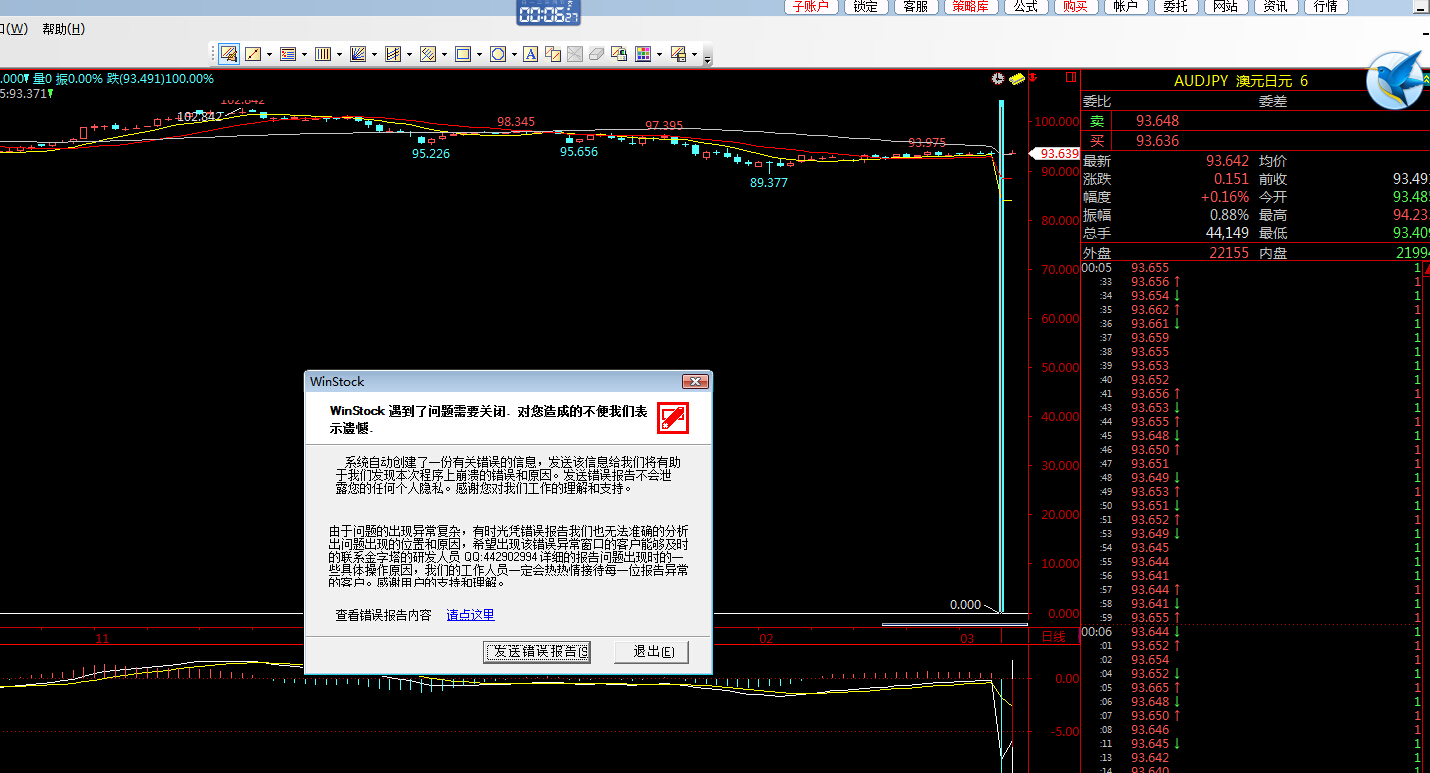Click the blue bird logo
The image size is (1430, 773).
1396,80
